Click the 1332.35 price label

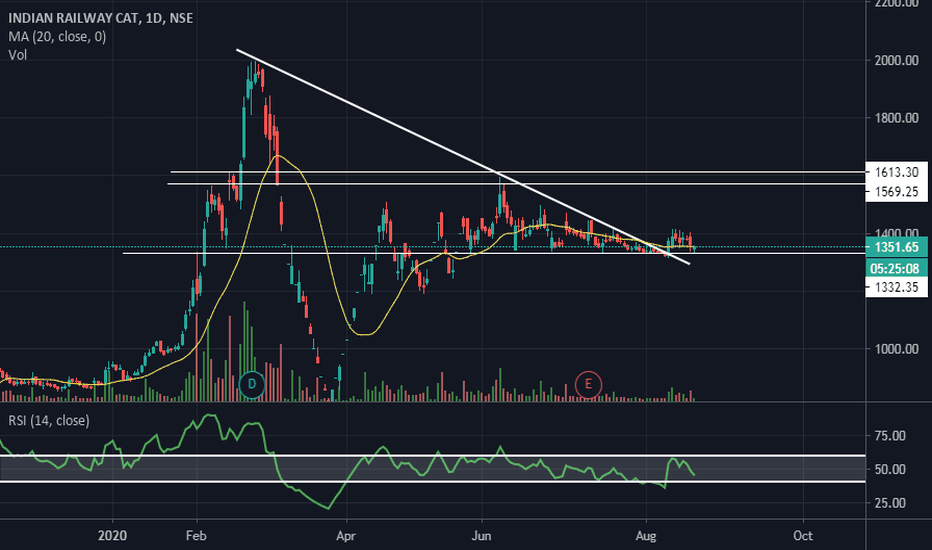click(896, 287)
